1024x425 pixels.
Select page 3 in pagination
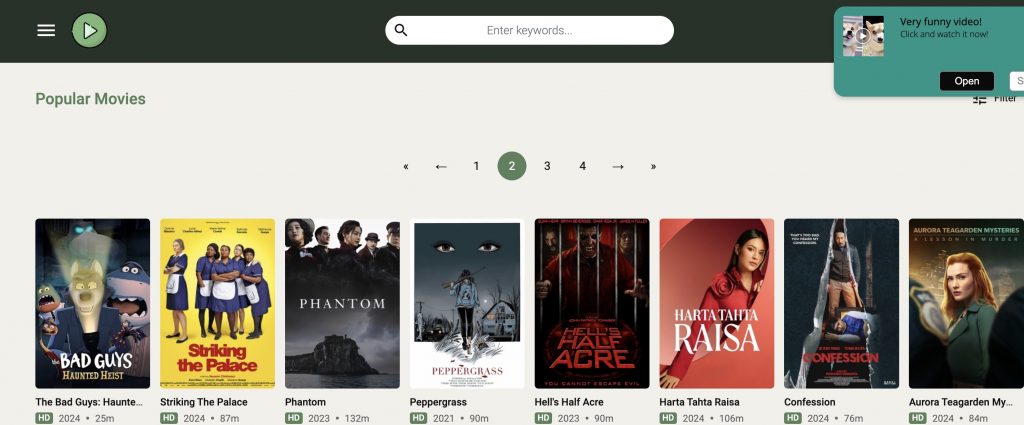[547, 166]
